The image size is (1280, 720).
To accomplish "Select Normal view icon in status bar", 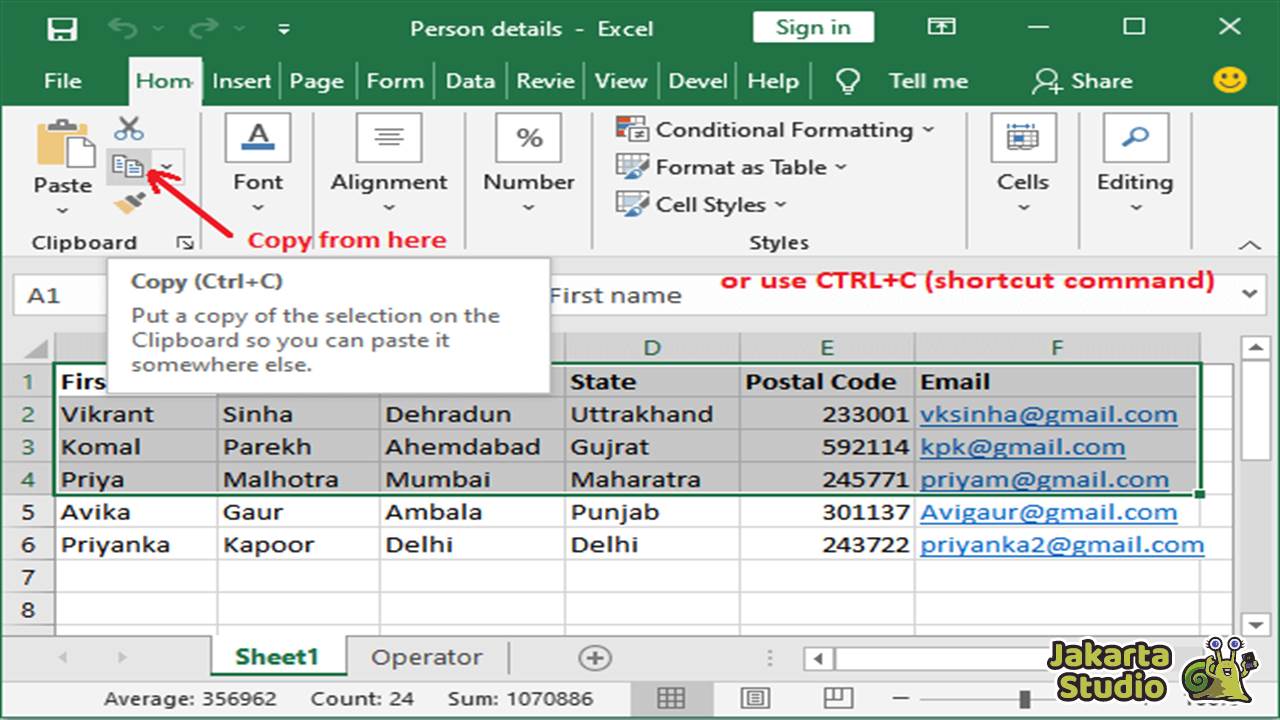I will coord(672,699).
